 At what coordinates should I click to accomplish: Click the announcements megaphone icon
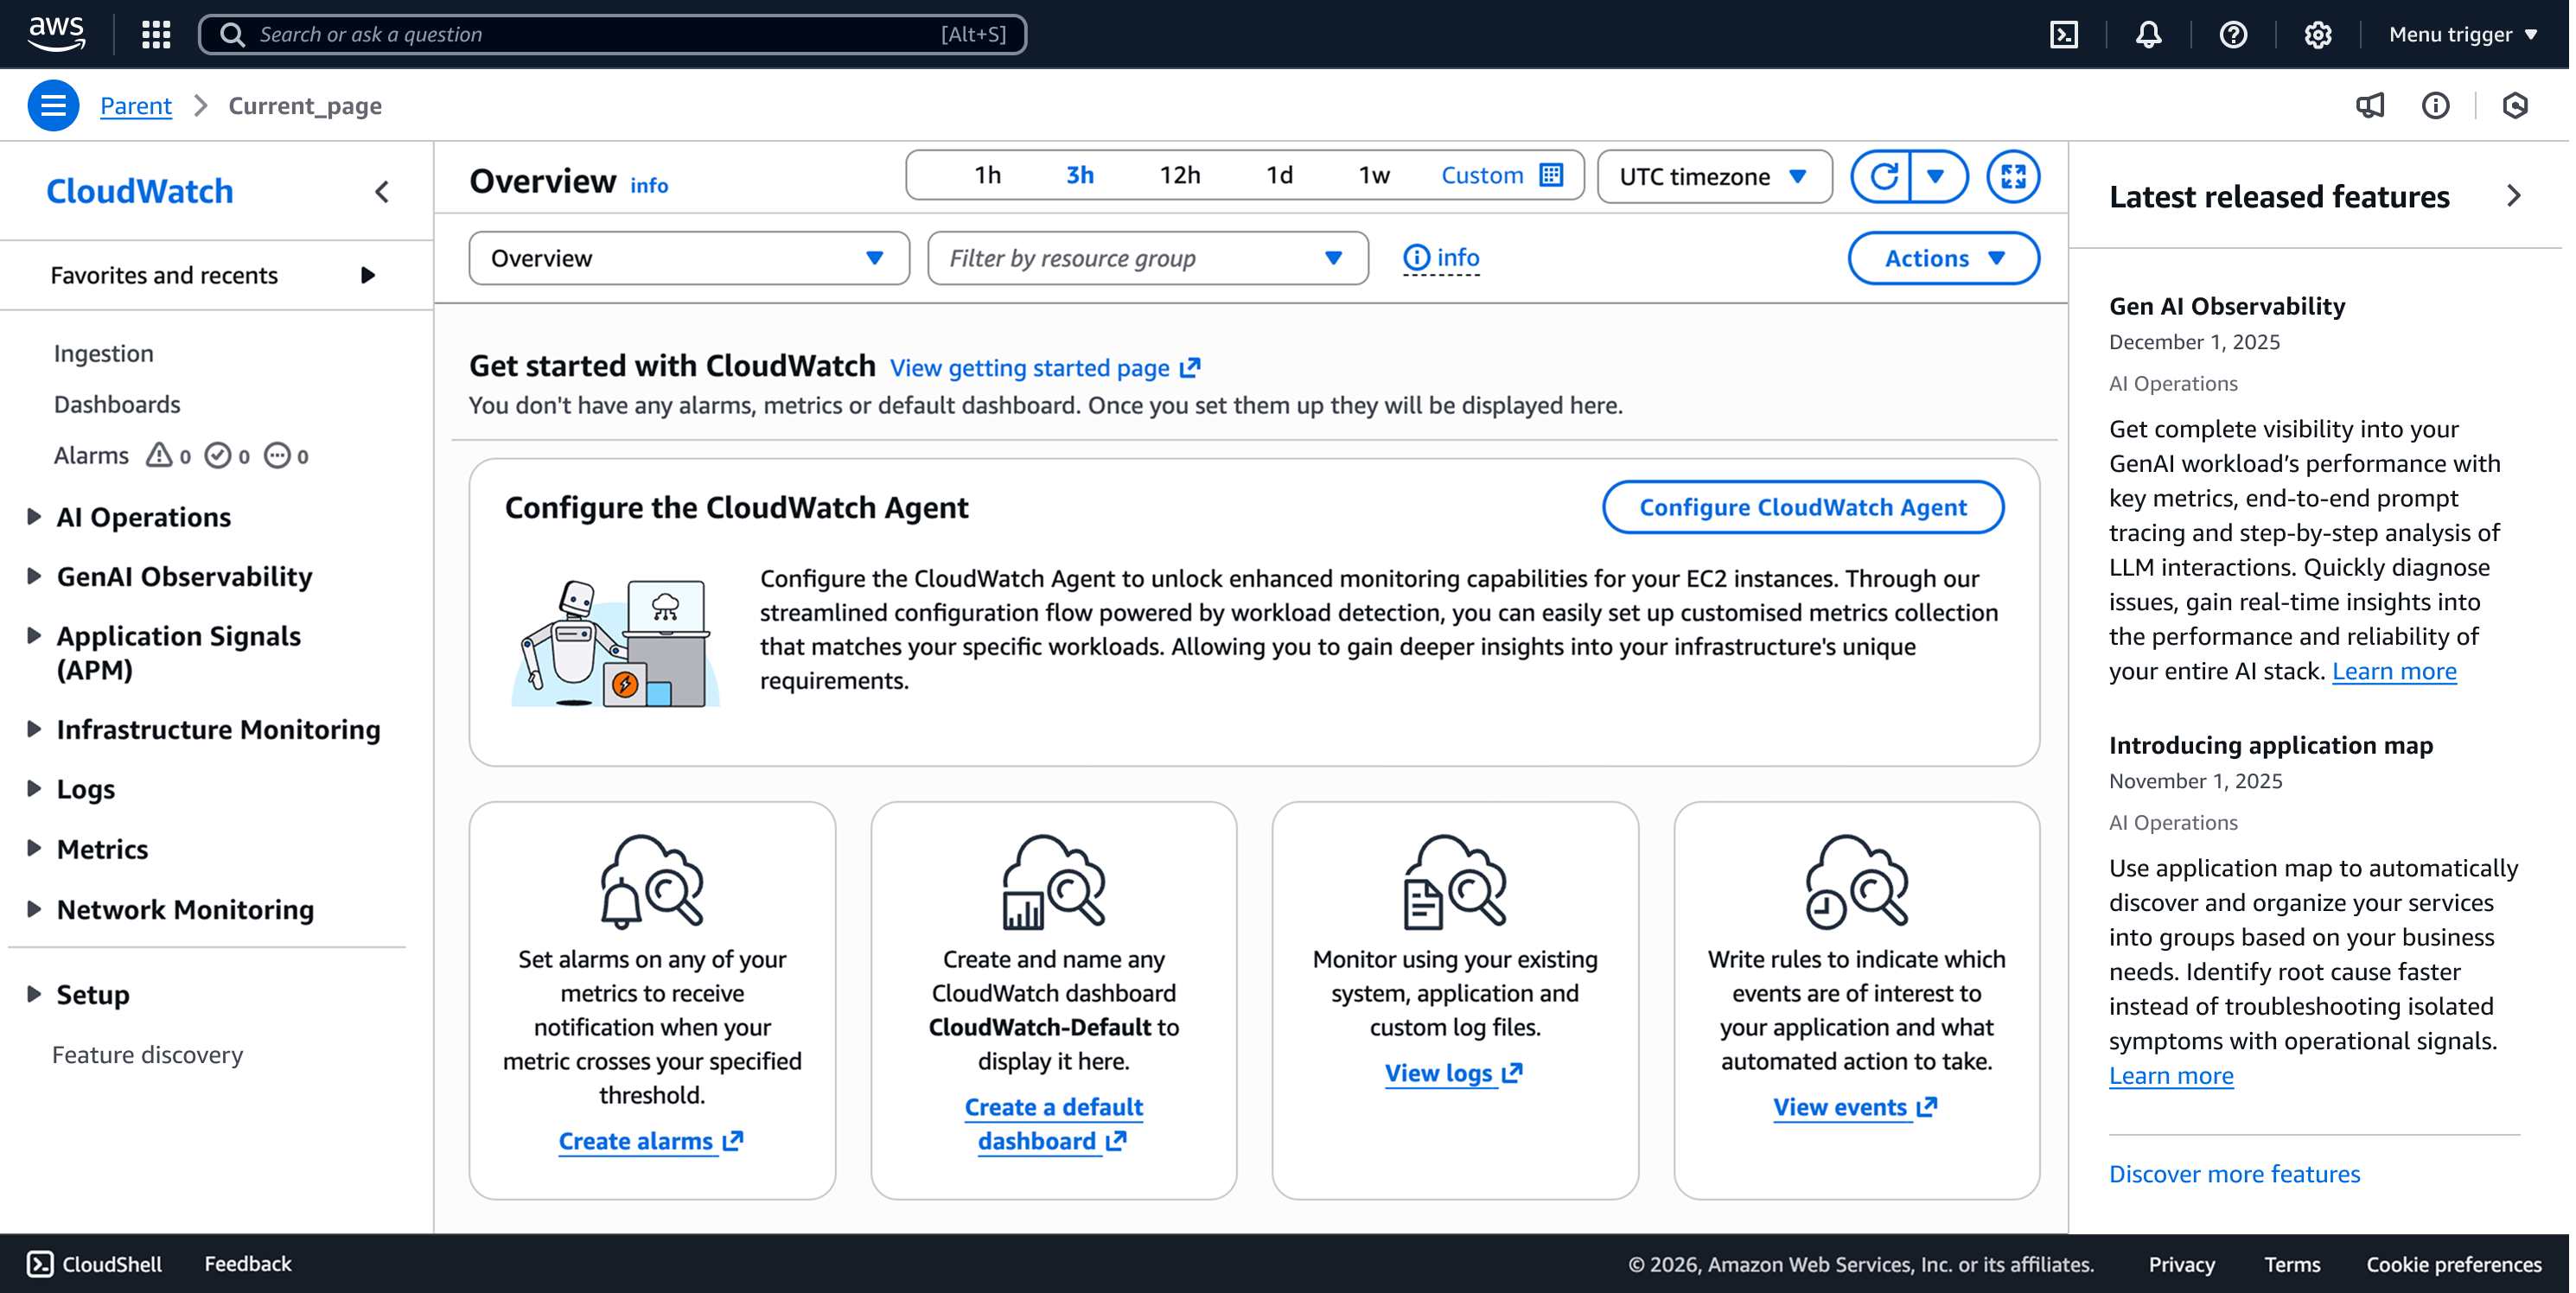2369,105
